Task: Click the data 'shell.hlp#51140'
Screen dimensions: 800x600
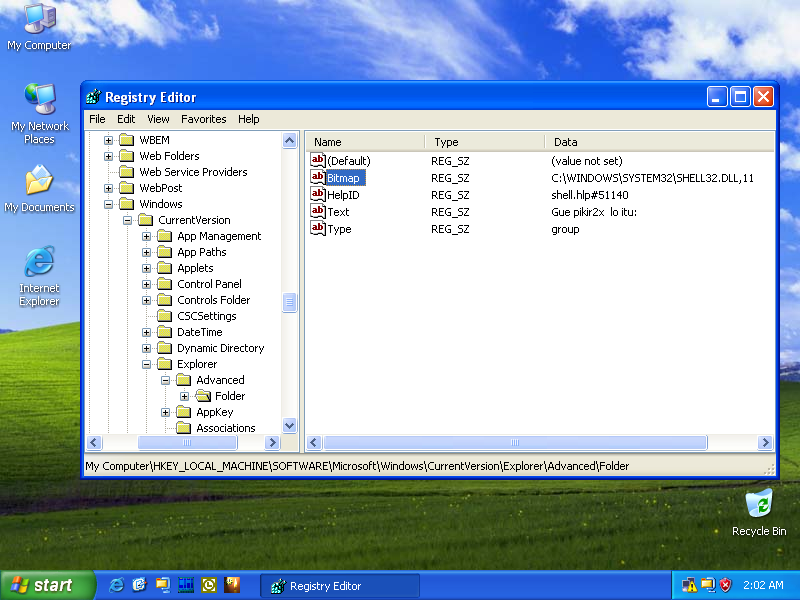Action: coord(590,195)
